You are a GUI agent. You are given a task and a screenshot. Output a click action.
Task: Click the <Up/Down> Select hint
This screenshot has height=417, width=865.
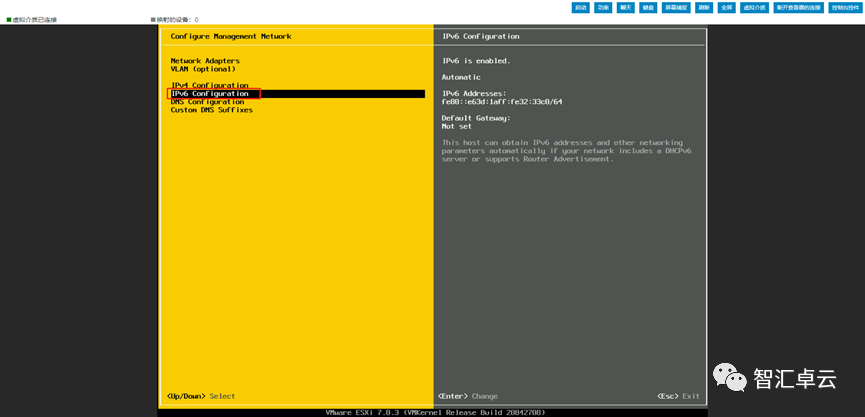coord(201,396)
